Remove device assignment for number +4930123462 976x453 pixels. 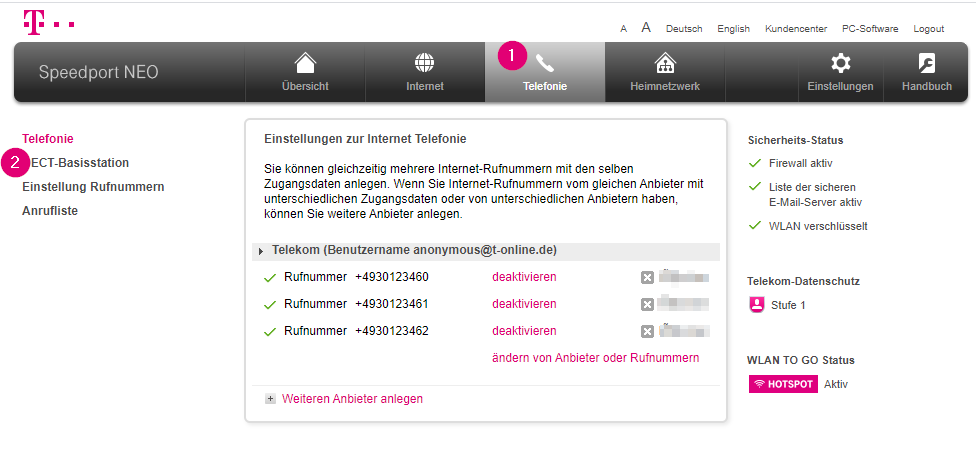point(647,331)
